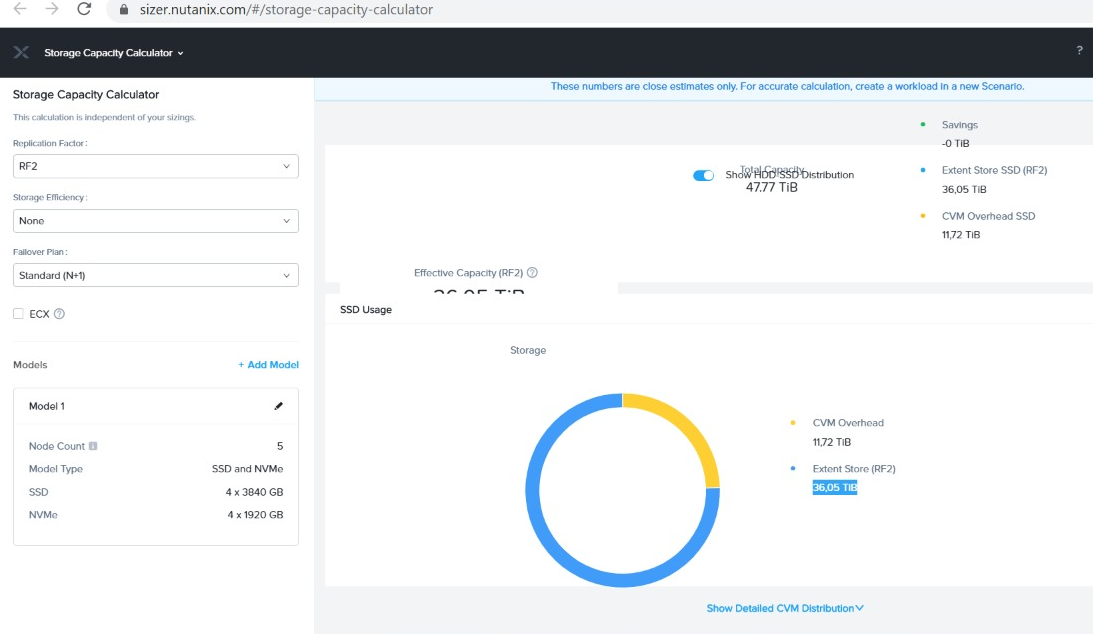Screen dimensions: 1093x634
Task: Click the SSD Usage section heading
Action: click(x=366, y=309)
